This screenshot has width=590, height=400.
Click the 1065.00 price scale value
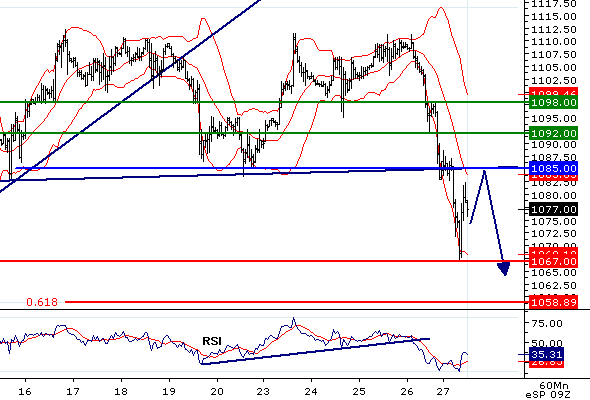coord(553,273)
